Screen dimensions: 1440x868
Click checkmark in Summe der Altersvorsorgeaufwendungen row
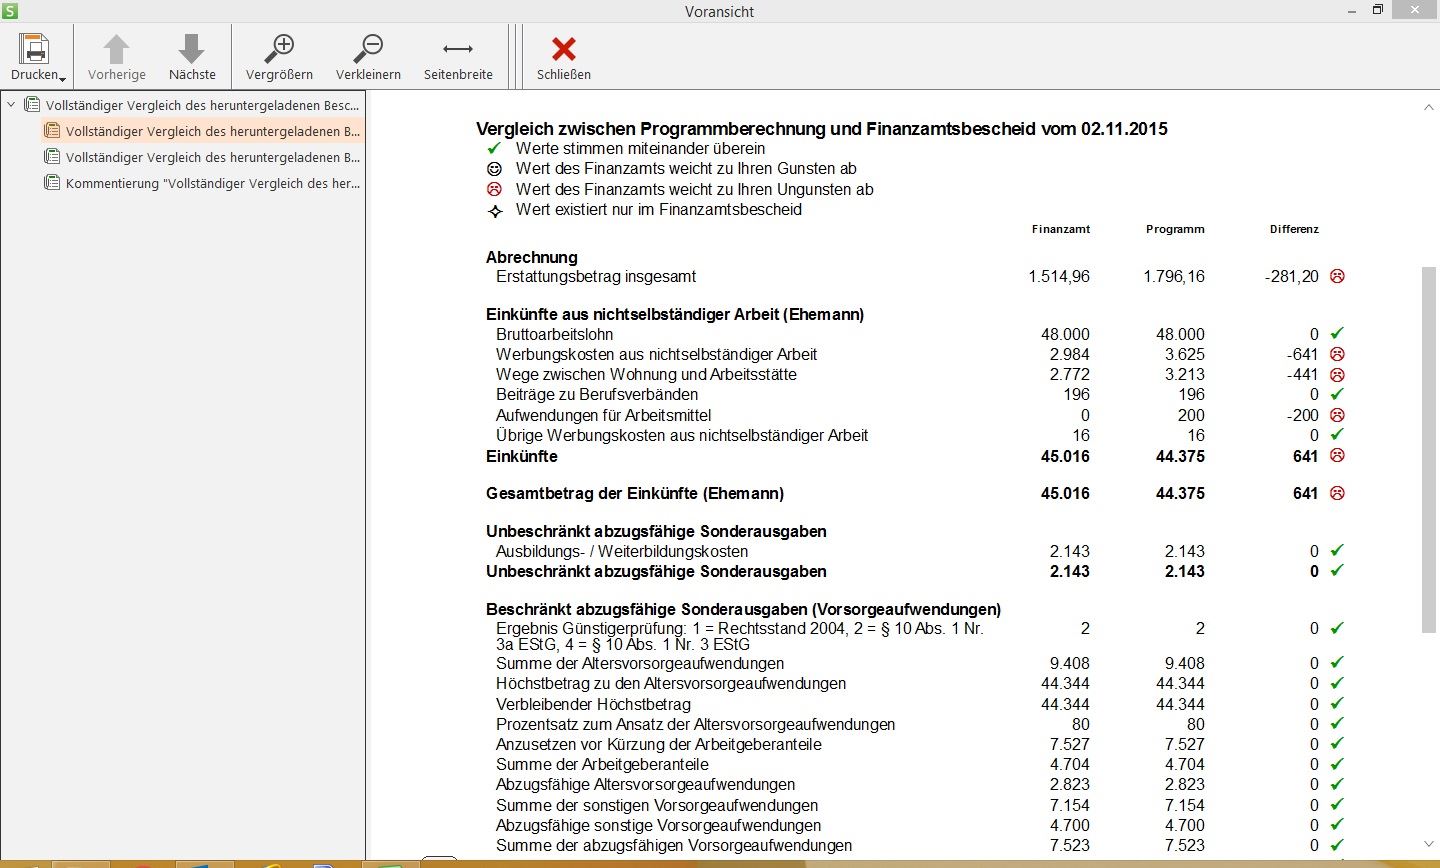pyautogui.click(x=1337, y=662)
